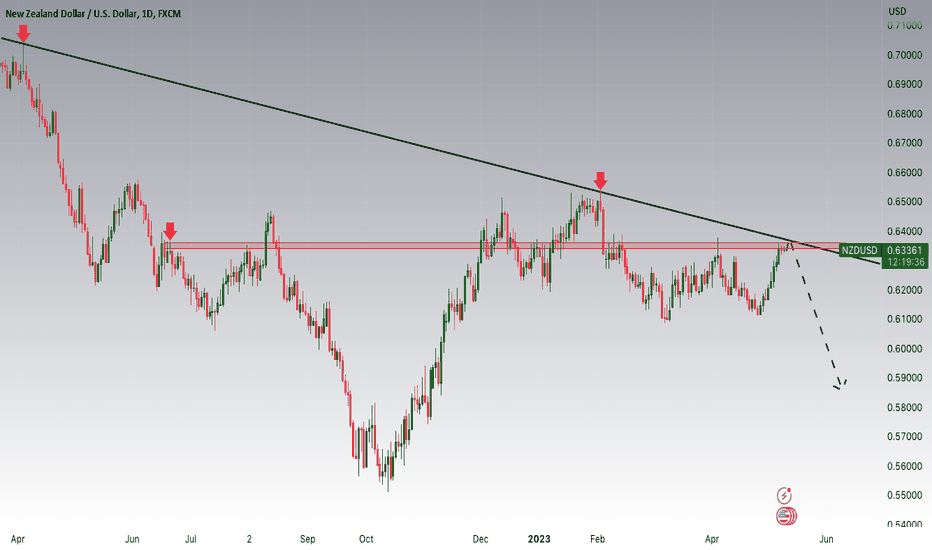Click the 0.67000 price axis label

tap(905, 143)
